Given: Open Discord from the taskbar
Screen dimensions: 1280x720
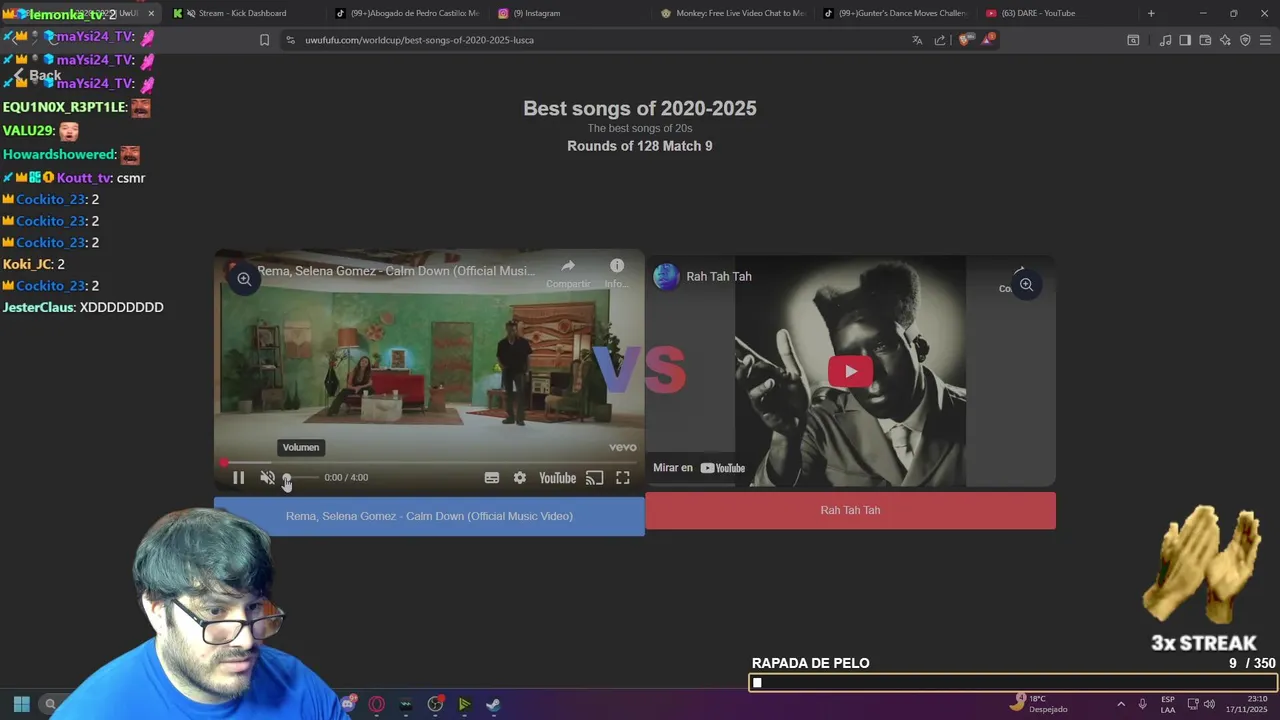Looking at the screenshot, I should click(347, 704).
